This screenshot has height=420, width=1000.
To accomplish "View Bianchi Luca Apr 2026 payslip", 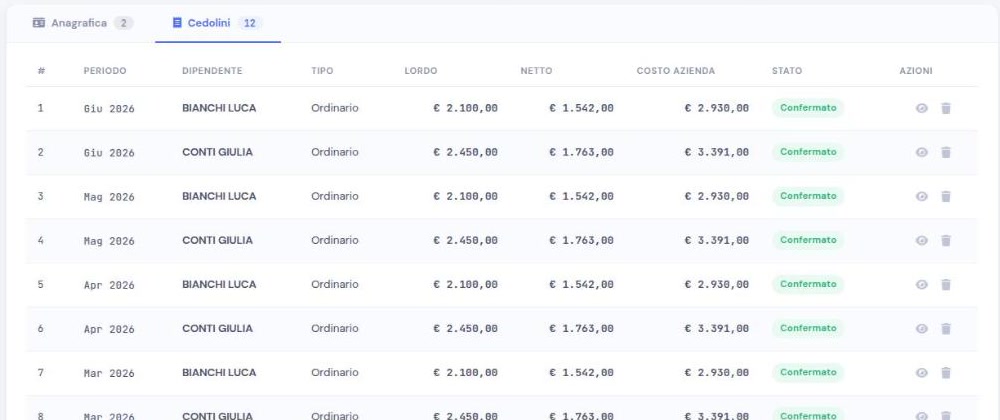I will tap(922, 284).
